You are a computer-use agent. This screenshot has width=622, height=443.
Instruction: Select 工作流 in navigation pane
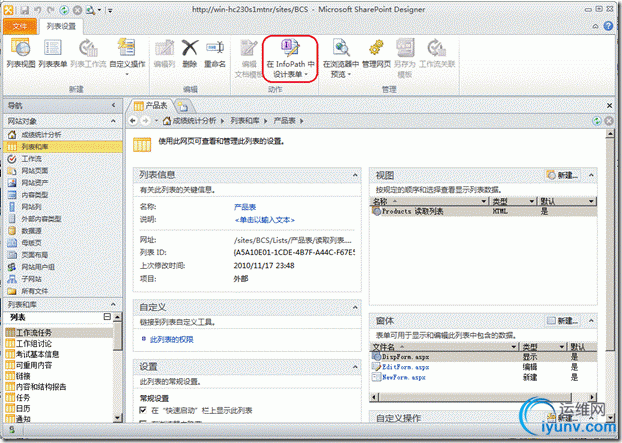pyautogui.click(x=31, y=159)
